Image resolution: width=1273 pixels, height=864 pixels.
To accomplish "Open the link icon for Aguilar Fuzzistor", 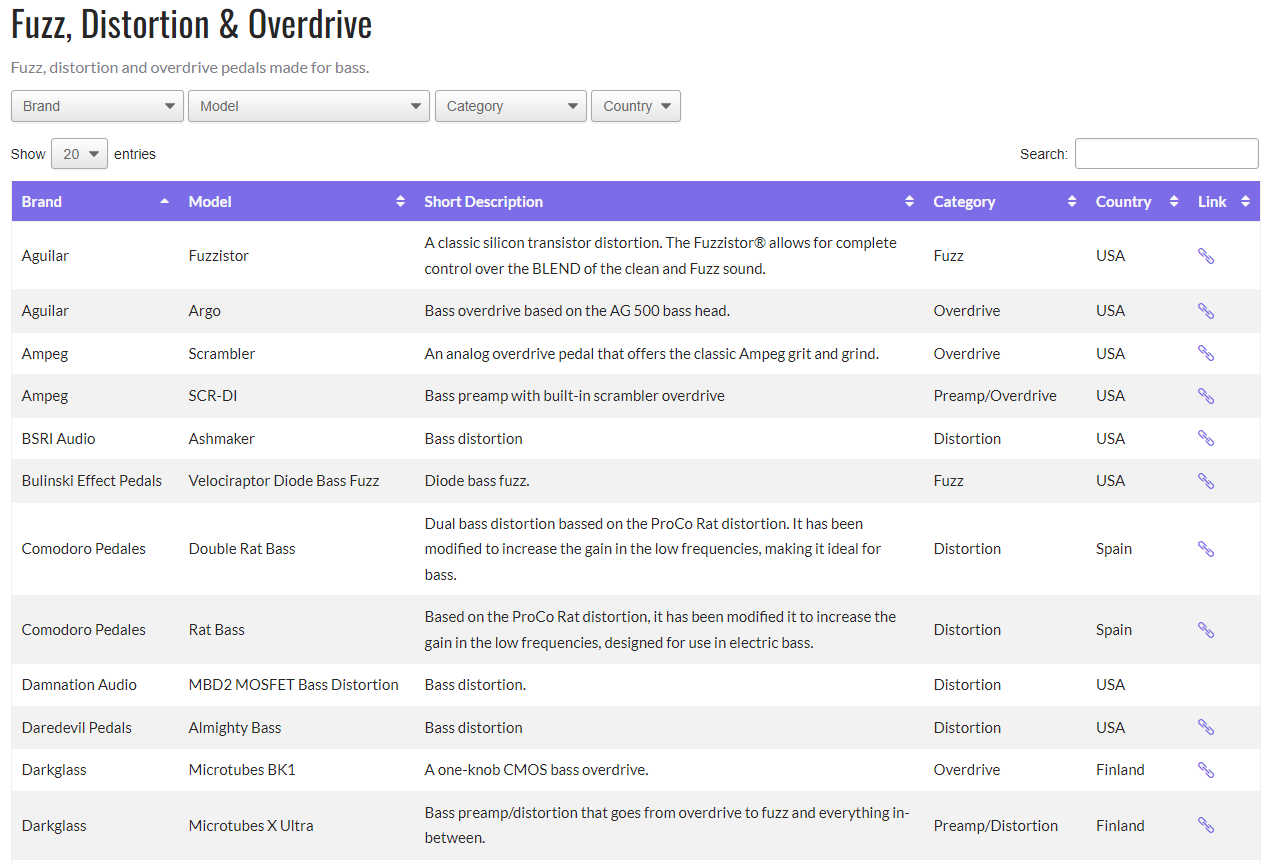I will point(1205,256).
